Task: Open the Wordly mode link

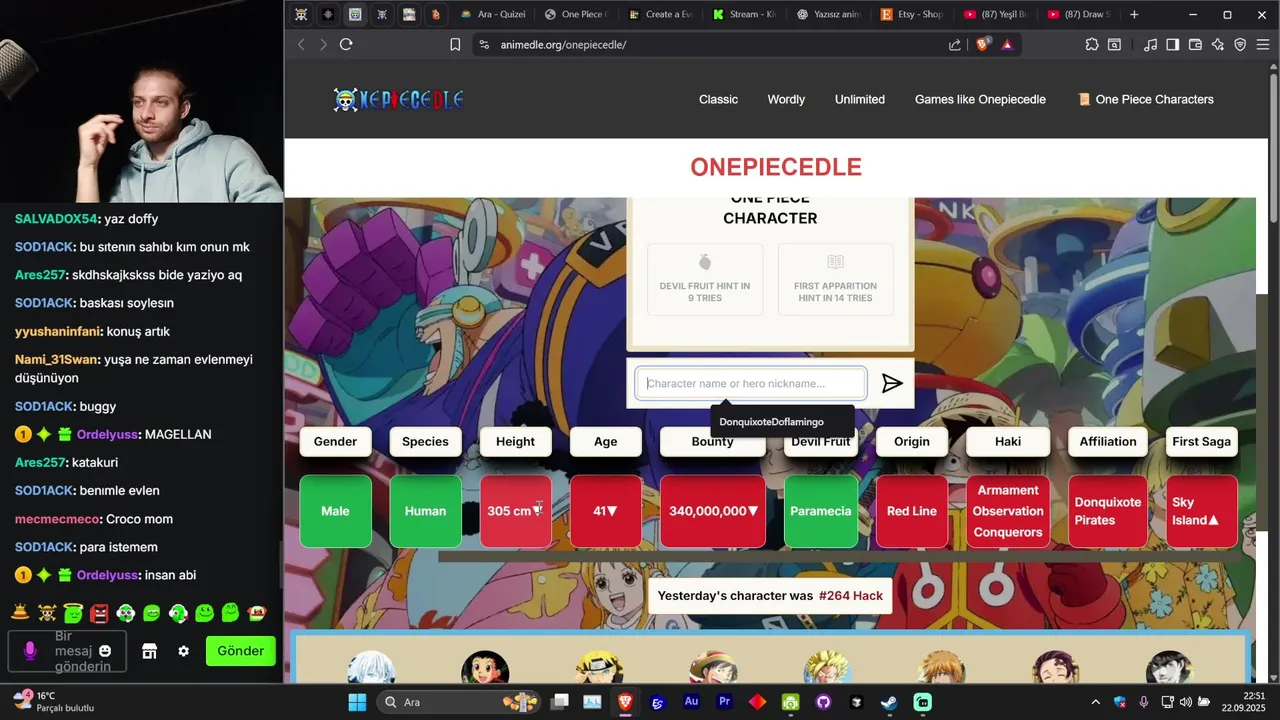Action: 786,99
